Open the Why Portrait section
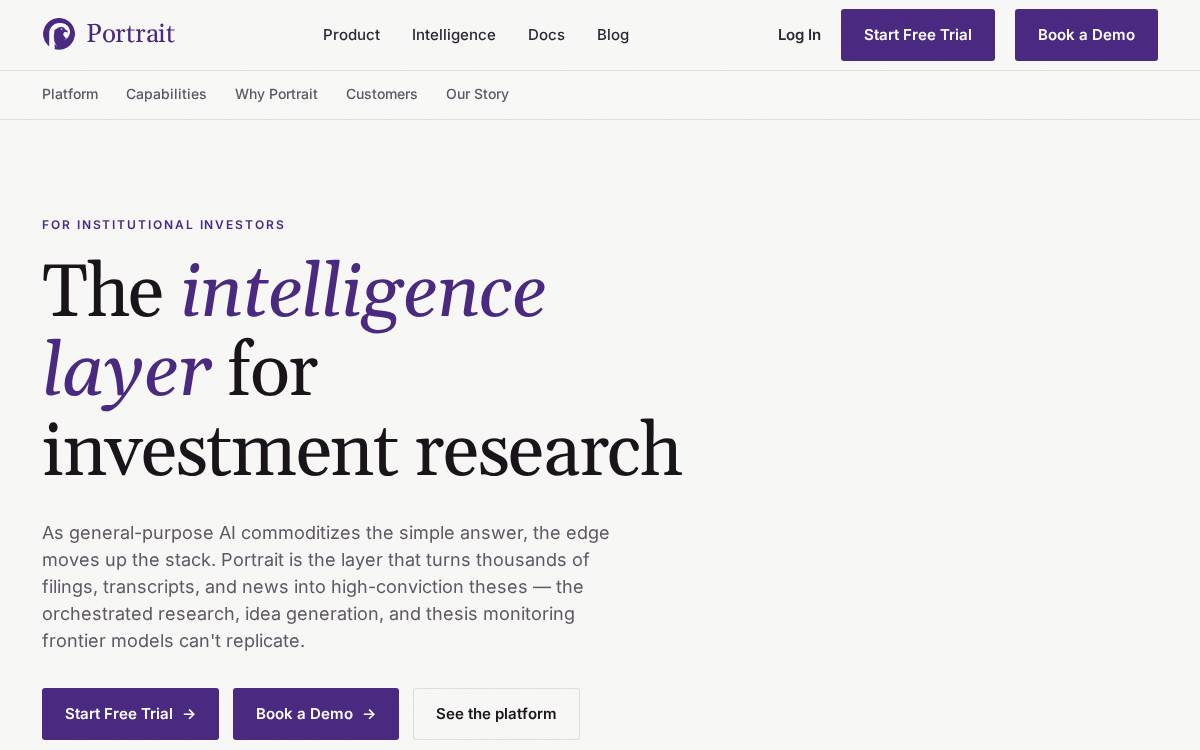The height and width of the screenshot is (750, 1200). click(x=276, y=94)
